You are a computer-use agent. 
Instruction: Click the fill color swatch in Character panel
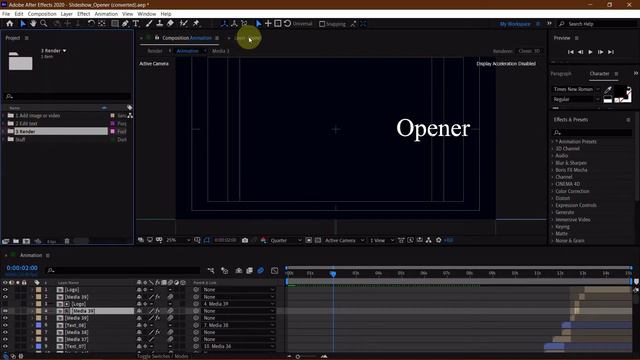coord(620,91)
